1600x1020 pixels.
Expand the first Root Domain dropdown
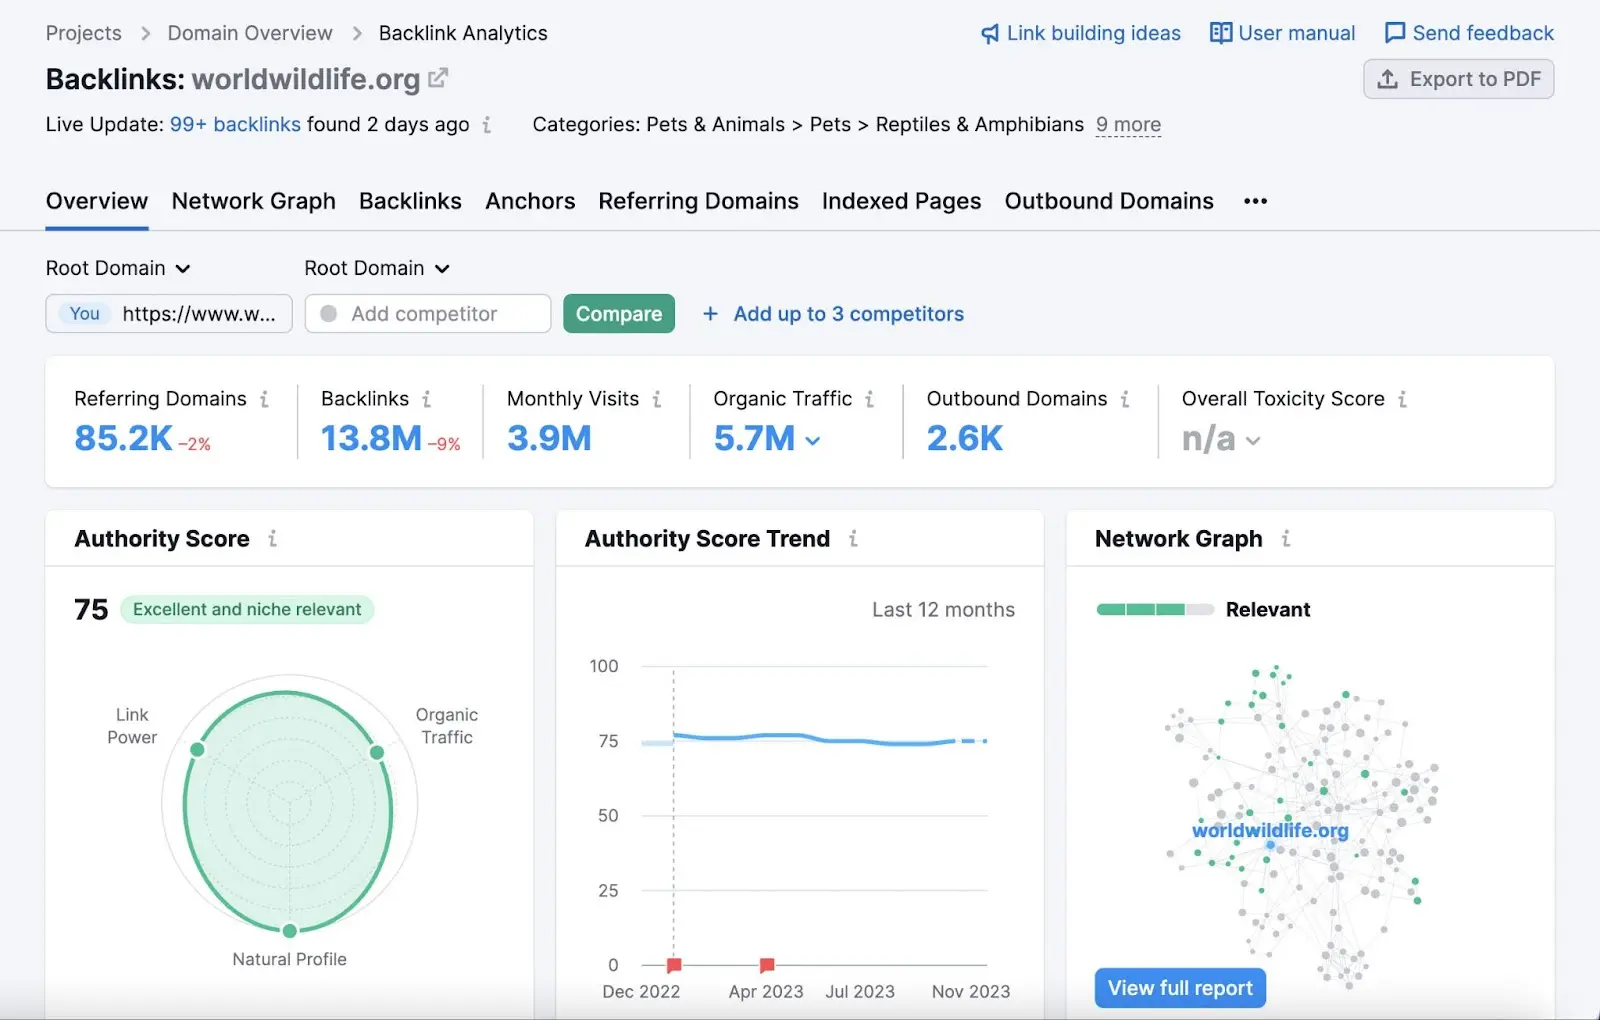point(118,268)
